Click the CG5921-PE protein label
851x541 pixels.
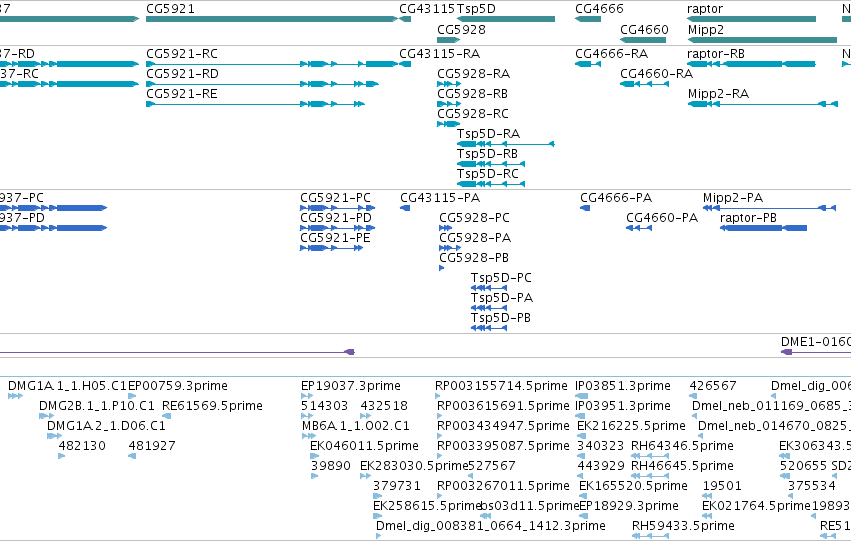coord(335,238)
